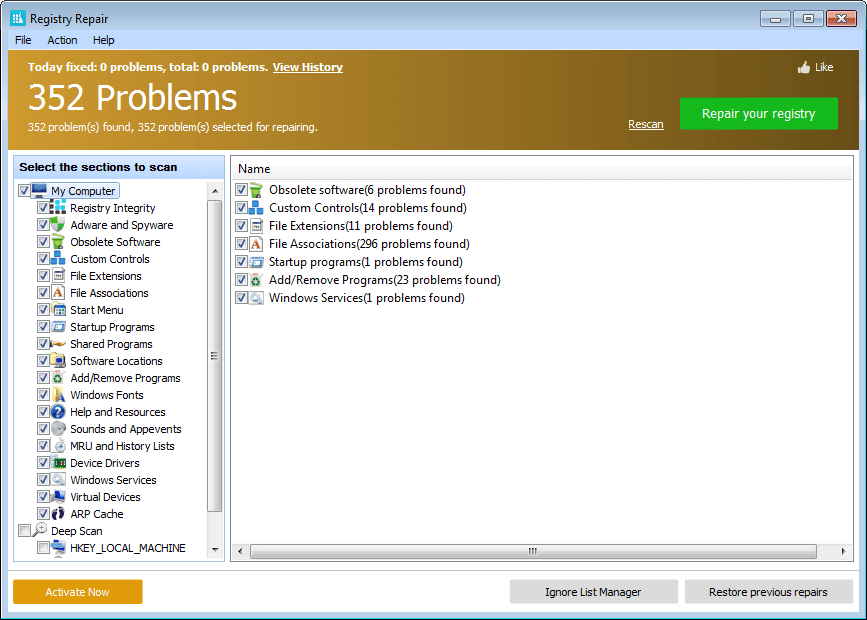Screen dimensions: 867x620
Task: Open View History link
Action: 307,67
